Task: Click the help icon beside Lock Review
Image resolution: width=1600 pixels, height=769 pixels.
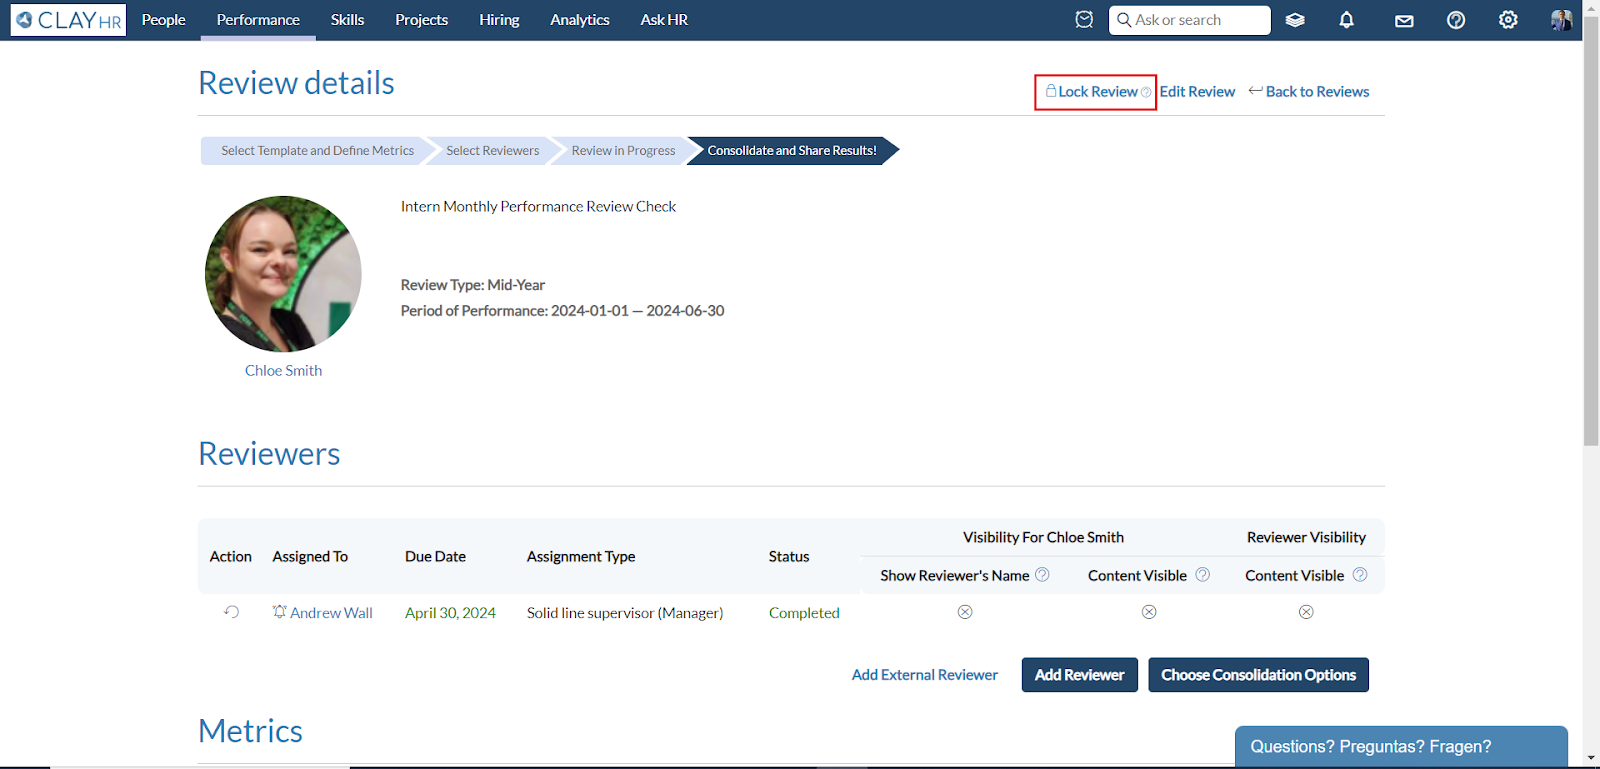Action: 1146,92
